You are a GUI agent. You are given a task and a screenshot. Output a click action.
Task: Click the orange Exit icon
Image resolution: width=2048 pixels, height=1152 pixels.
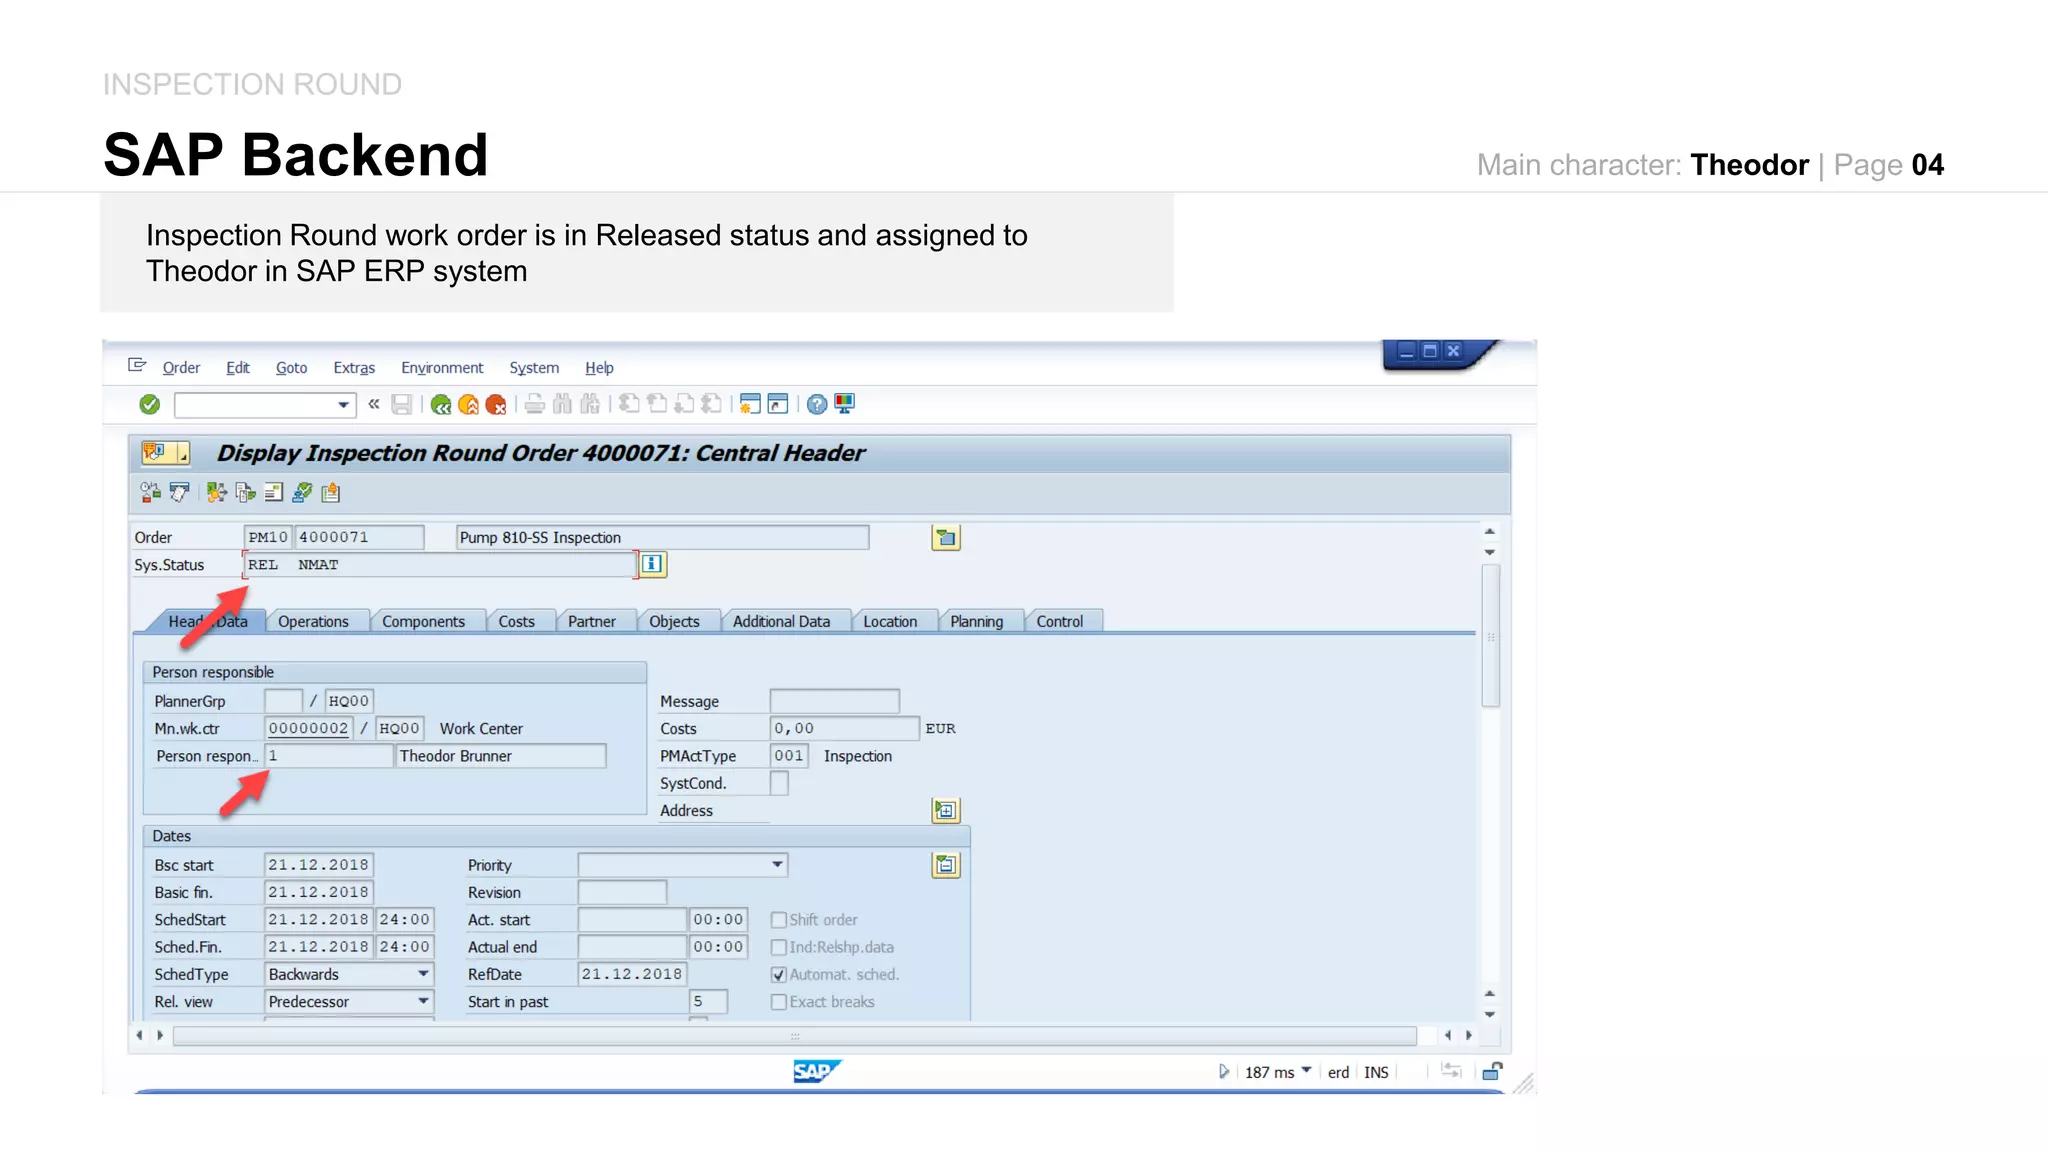point(468,404)
